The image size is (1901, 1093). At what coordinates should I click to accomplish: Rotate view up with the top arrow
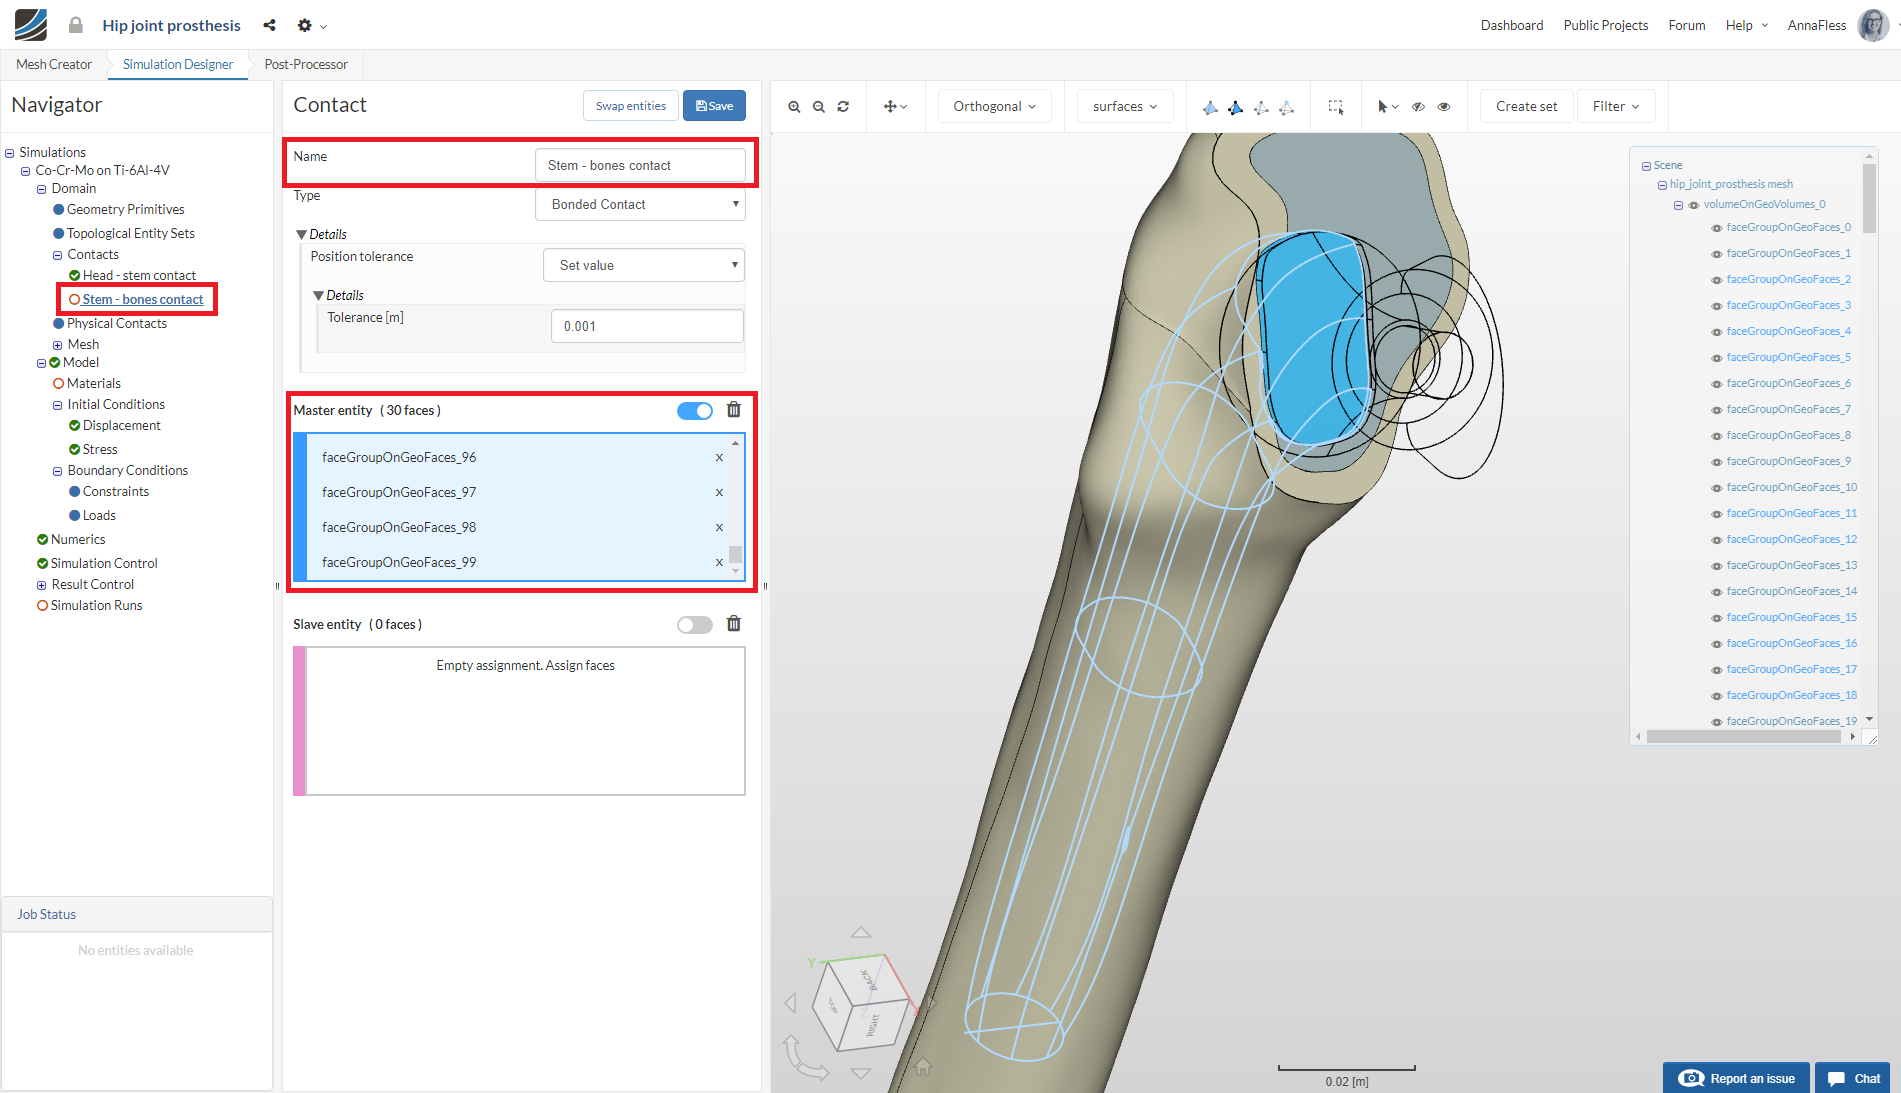(x=860, y=932)
